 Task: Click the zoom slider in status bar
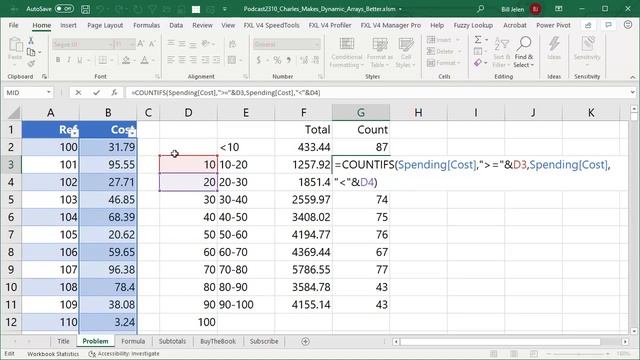tap(578, 354)
